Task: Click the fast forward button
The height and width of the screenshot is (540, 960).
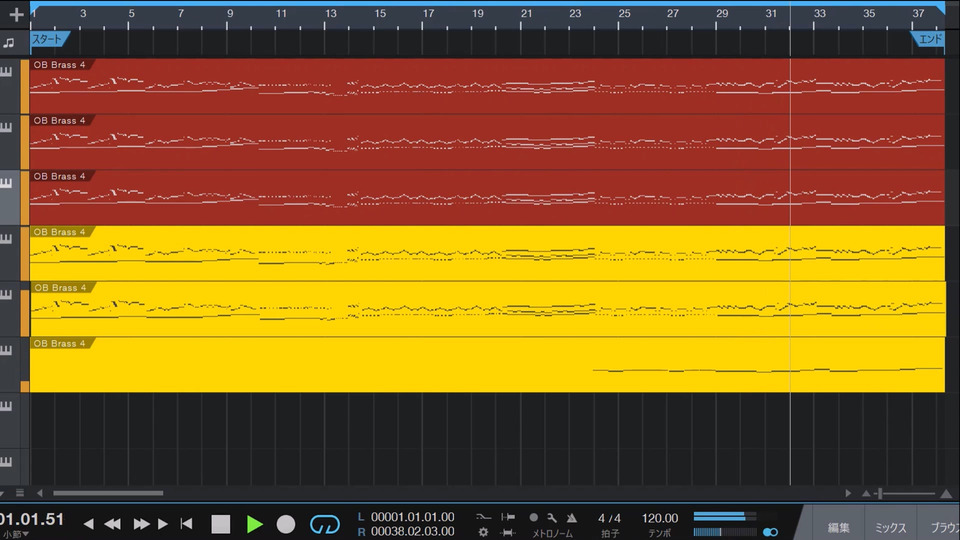Action: tap(141, 523)
